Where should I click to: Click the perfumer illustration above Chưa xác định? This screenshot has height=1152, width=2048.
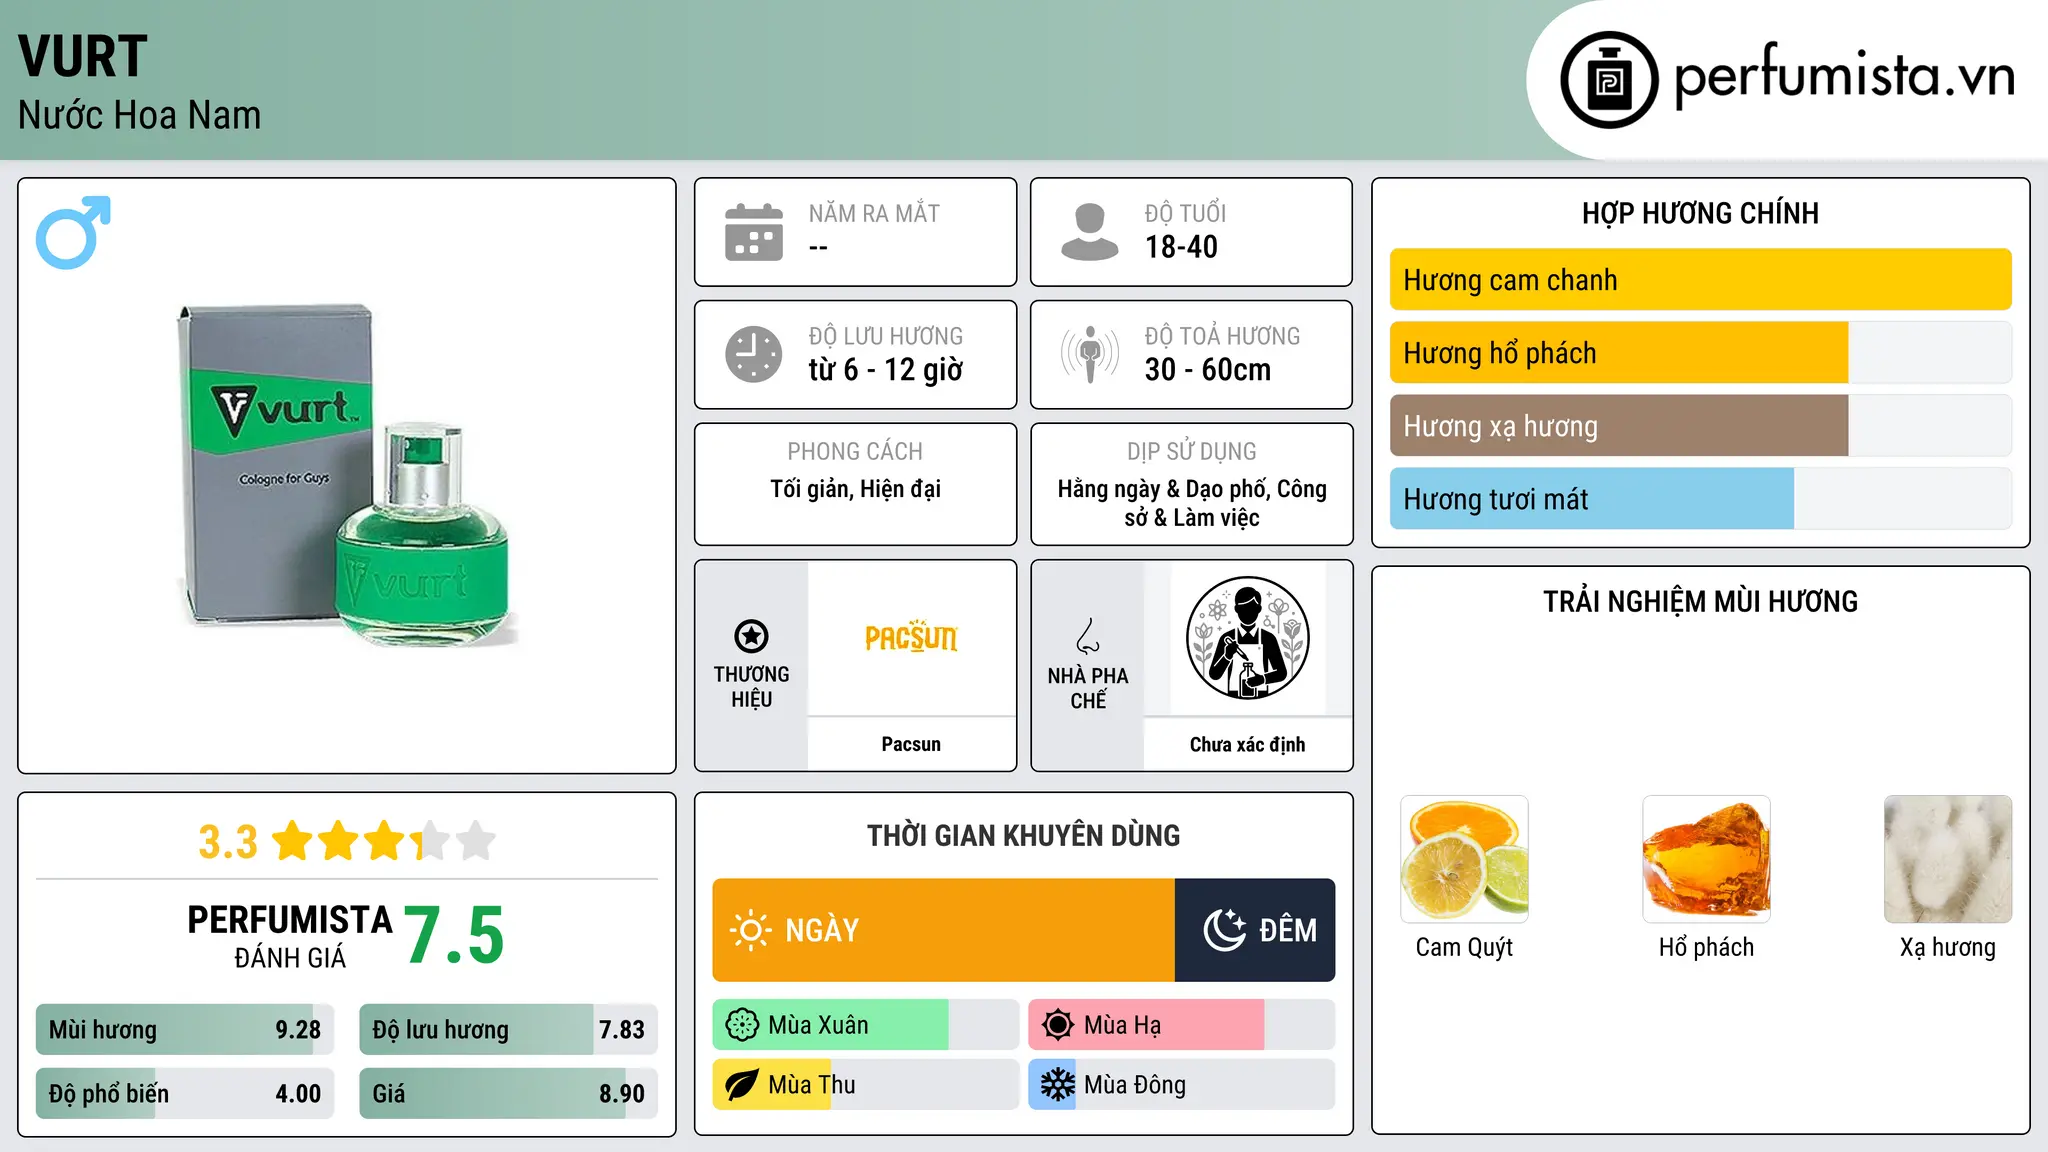coord(1247,638)
